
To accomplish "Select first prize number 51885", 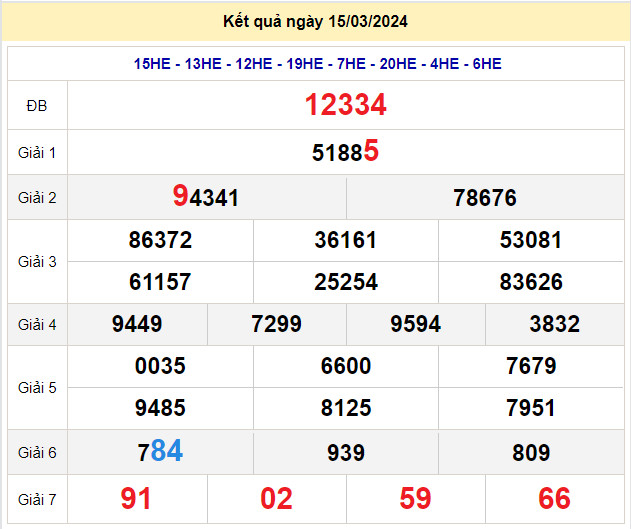I will tap(345, 151).
